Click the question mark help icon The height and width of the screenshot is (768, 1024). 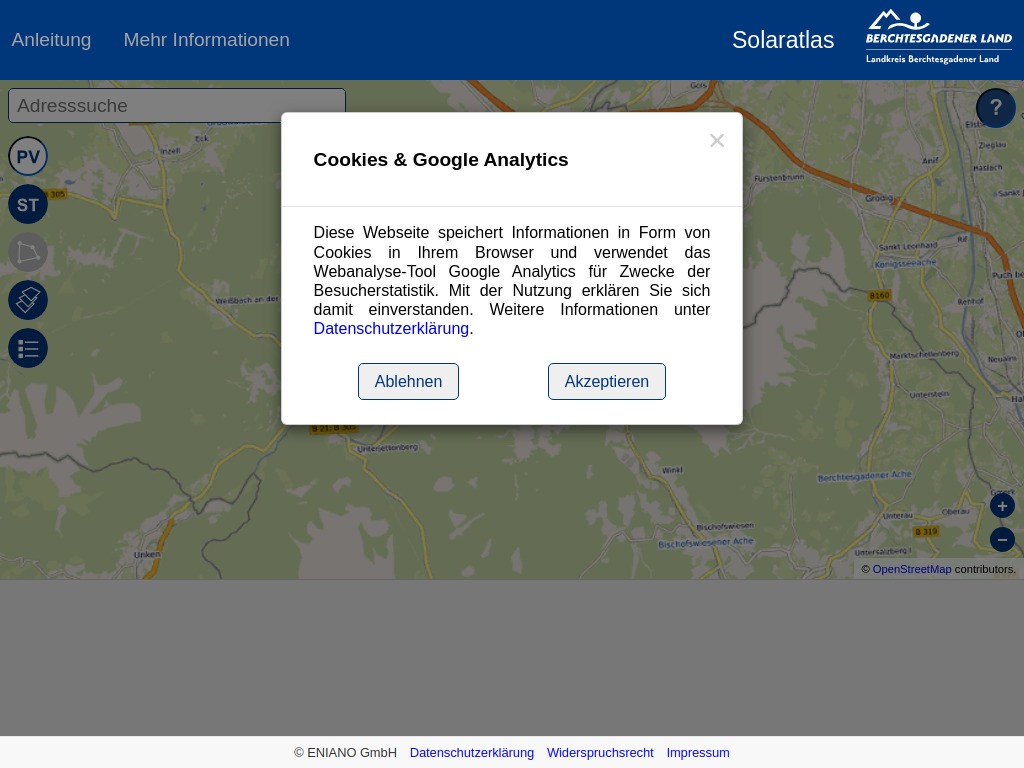[995, 106]
